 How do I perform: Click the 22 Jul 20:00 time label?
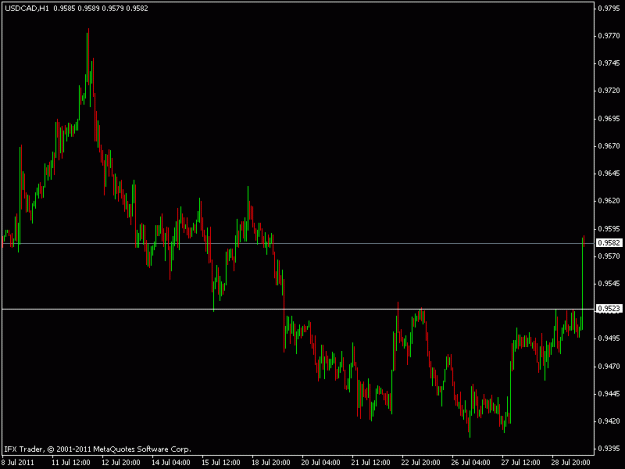click(421, 462)
